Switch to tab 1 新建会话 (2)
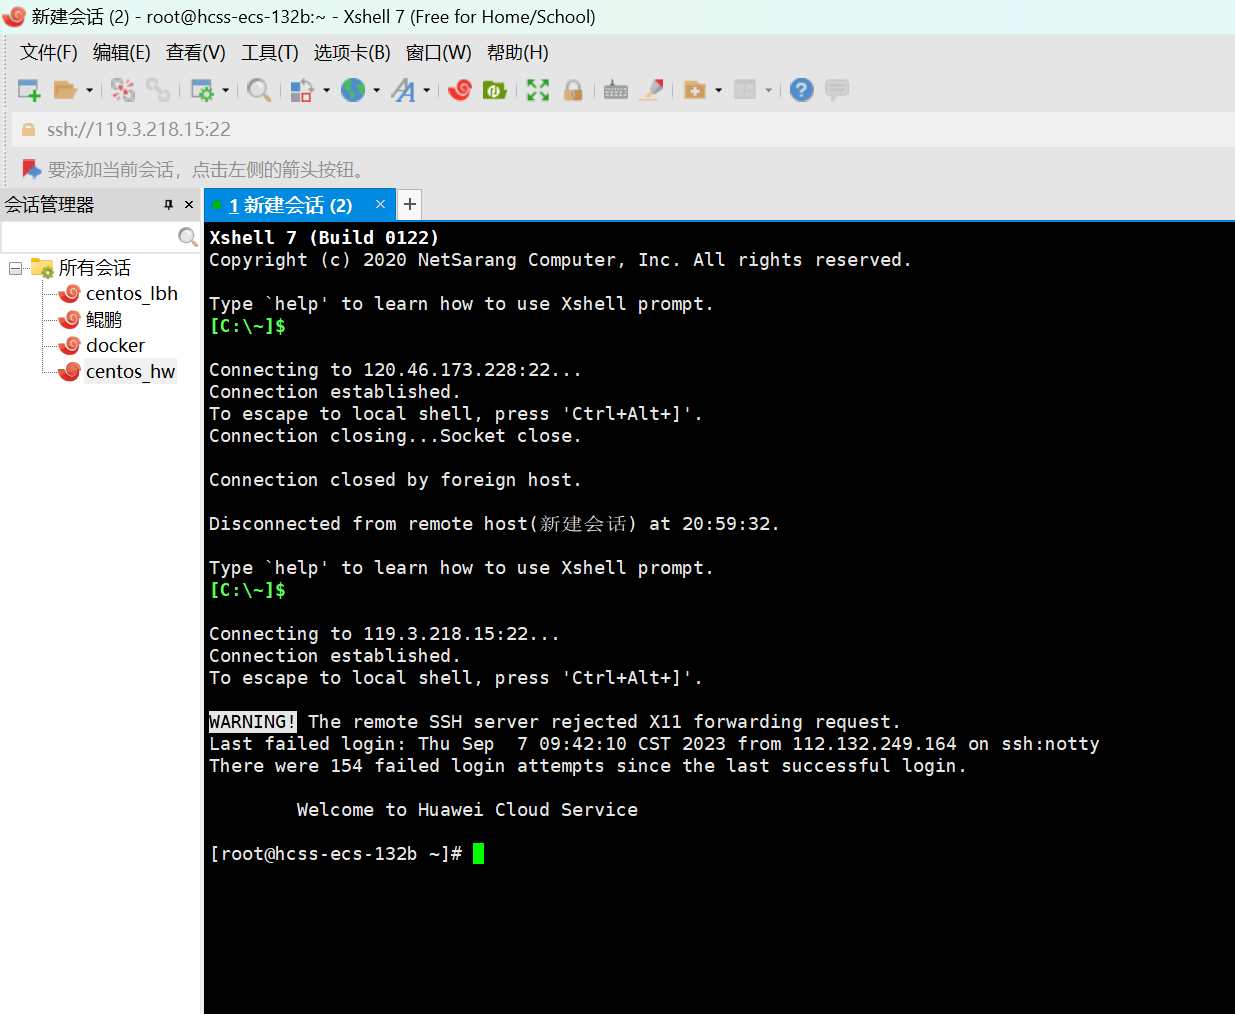Screen dimensions: 1235x1014 (290, 205)
